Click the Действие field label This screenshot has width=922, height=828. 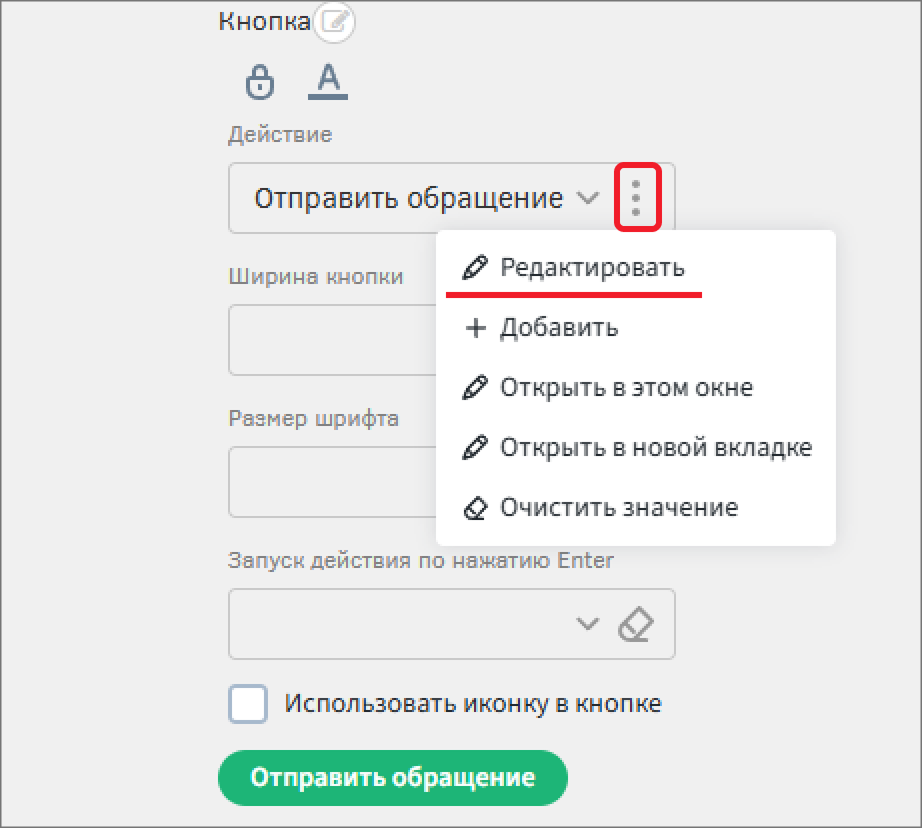(280, 135)
